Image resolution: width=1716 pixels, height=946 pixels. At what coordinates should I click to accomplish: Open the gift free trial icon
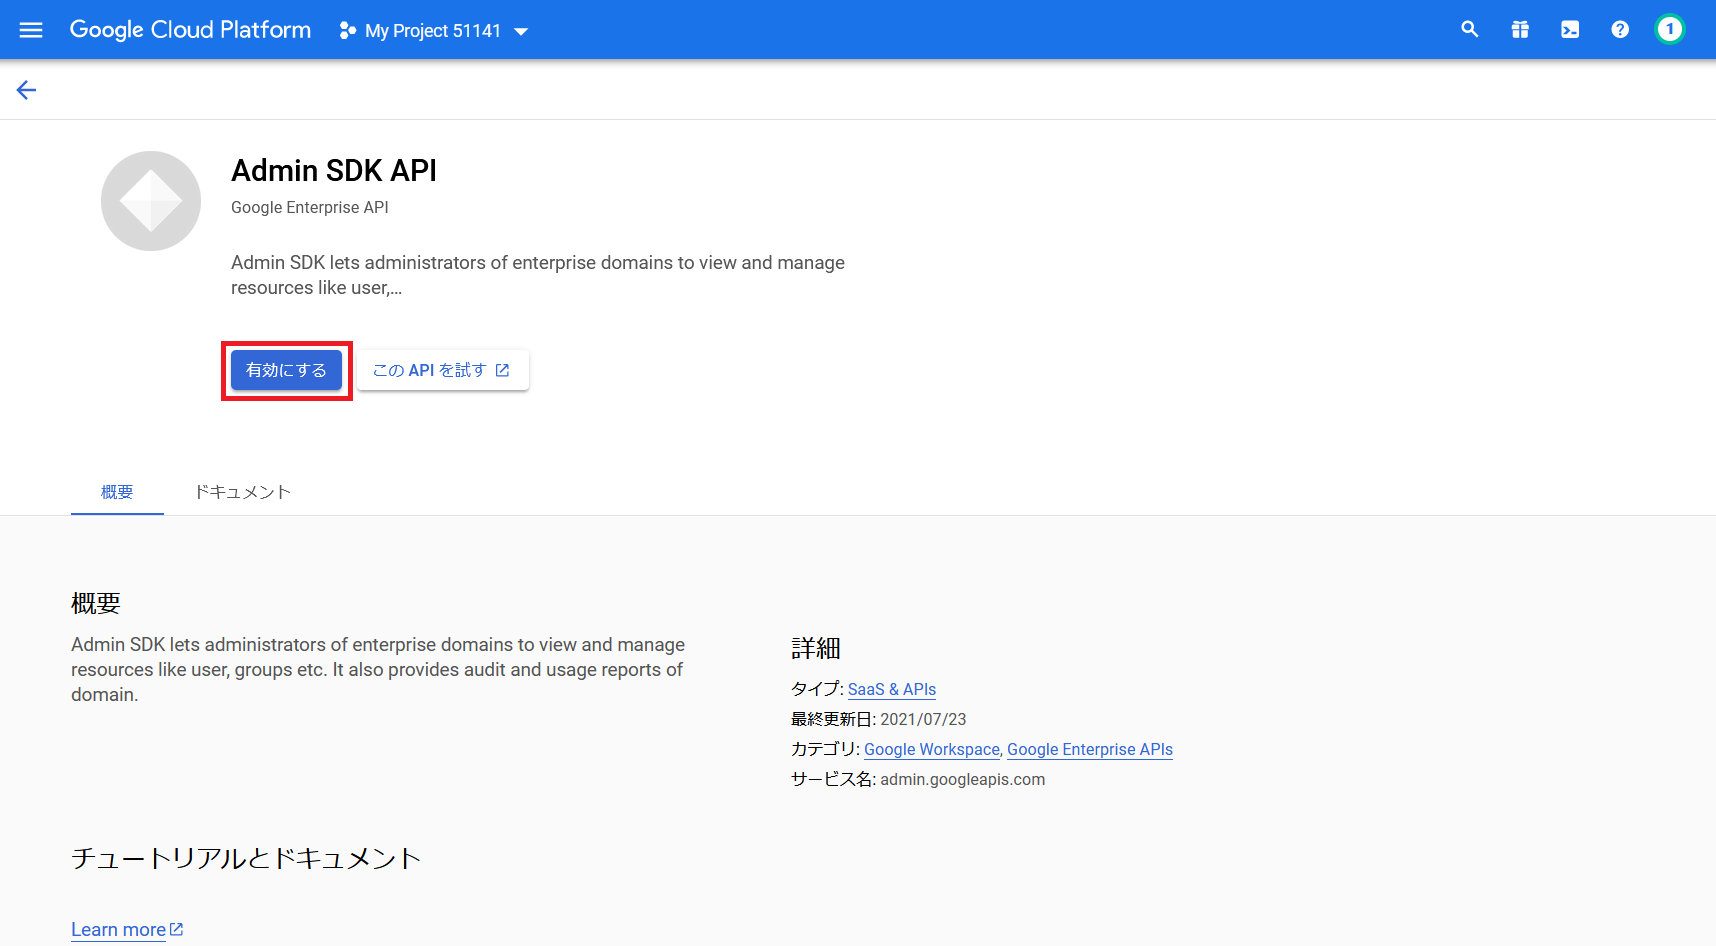[x=1520, y=30]
